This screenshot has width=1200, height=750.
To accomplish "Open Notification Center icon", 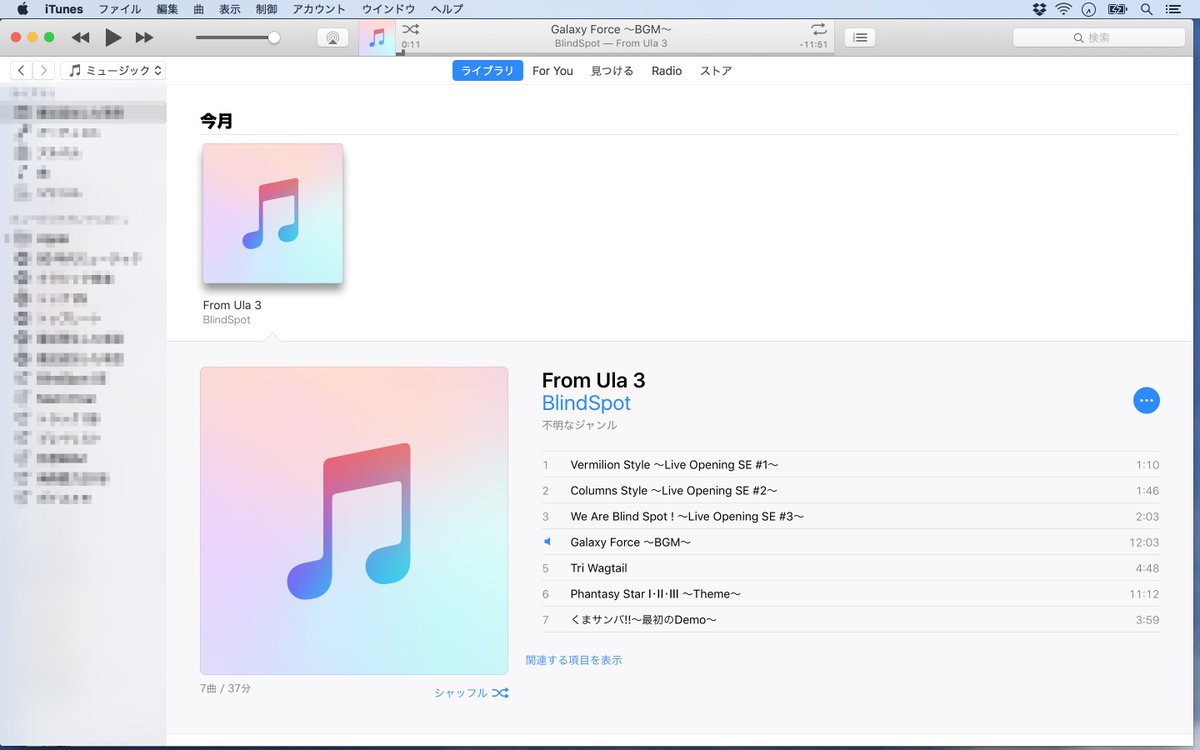I will (x=1173, y=9).
